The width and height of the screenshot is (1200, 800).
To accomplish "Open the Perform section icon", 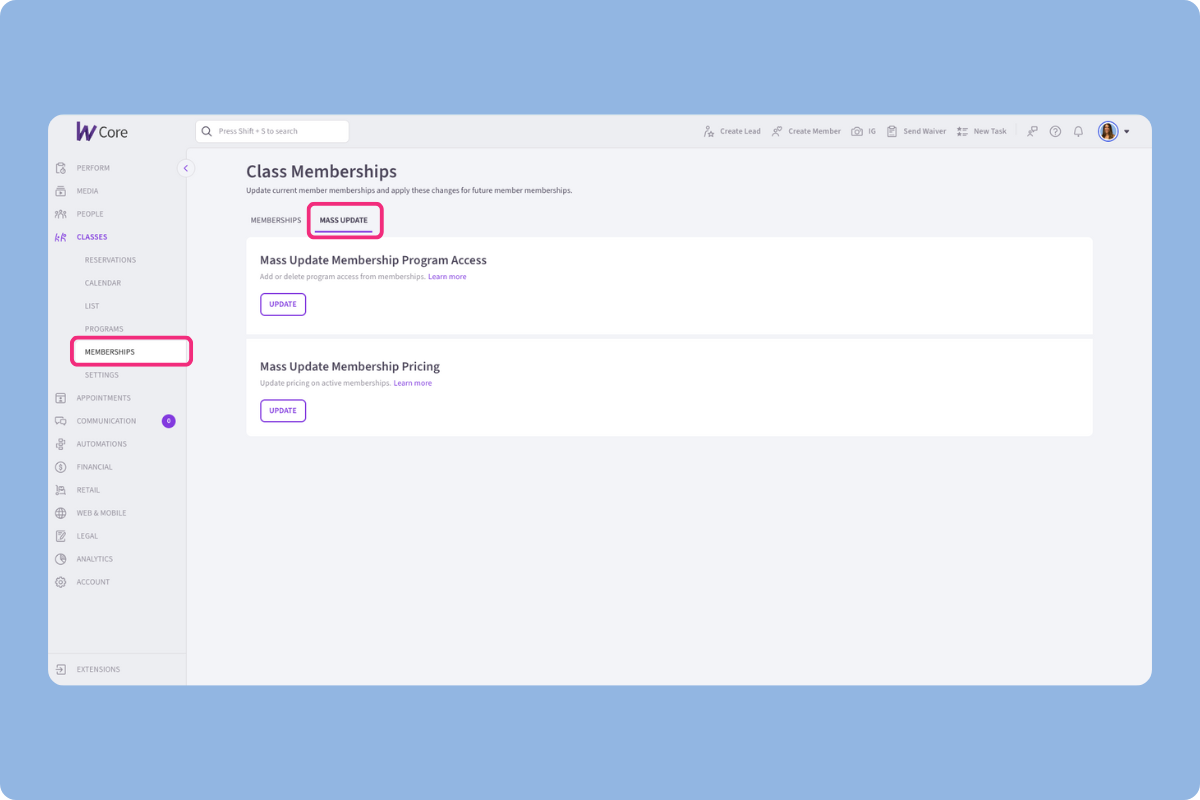I will [x=60, y=167].
